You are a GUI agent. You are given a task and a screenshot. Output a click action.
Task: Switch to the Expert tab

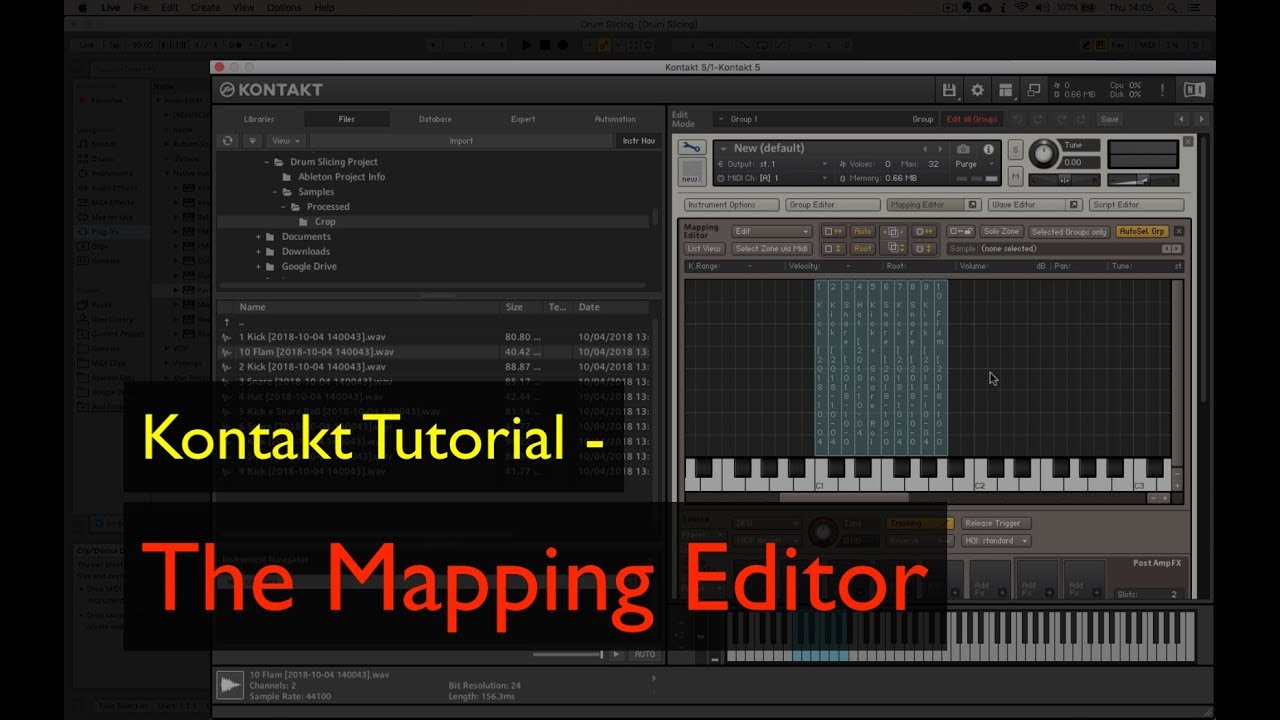coord(523,119)
